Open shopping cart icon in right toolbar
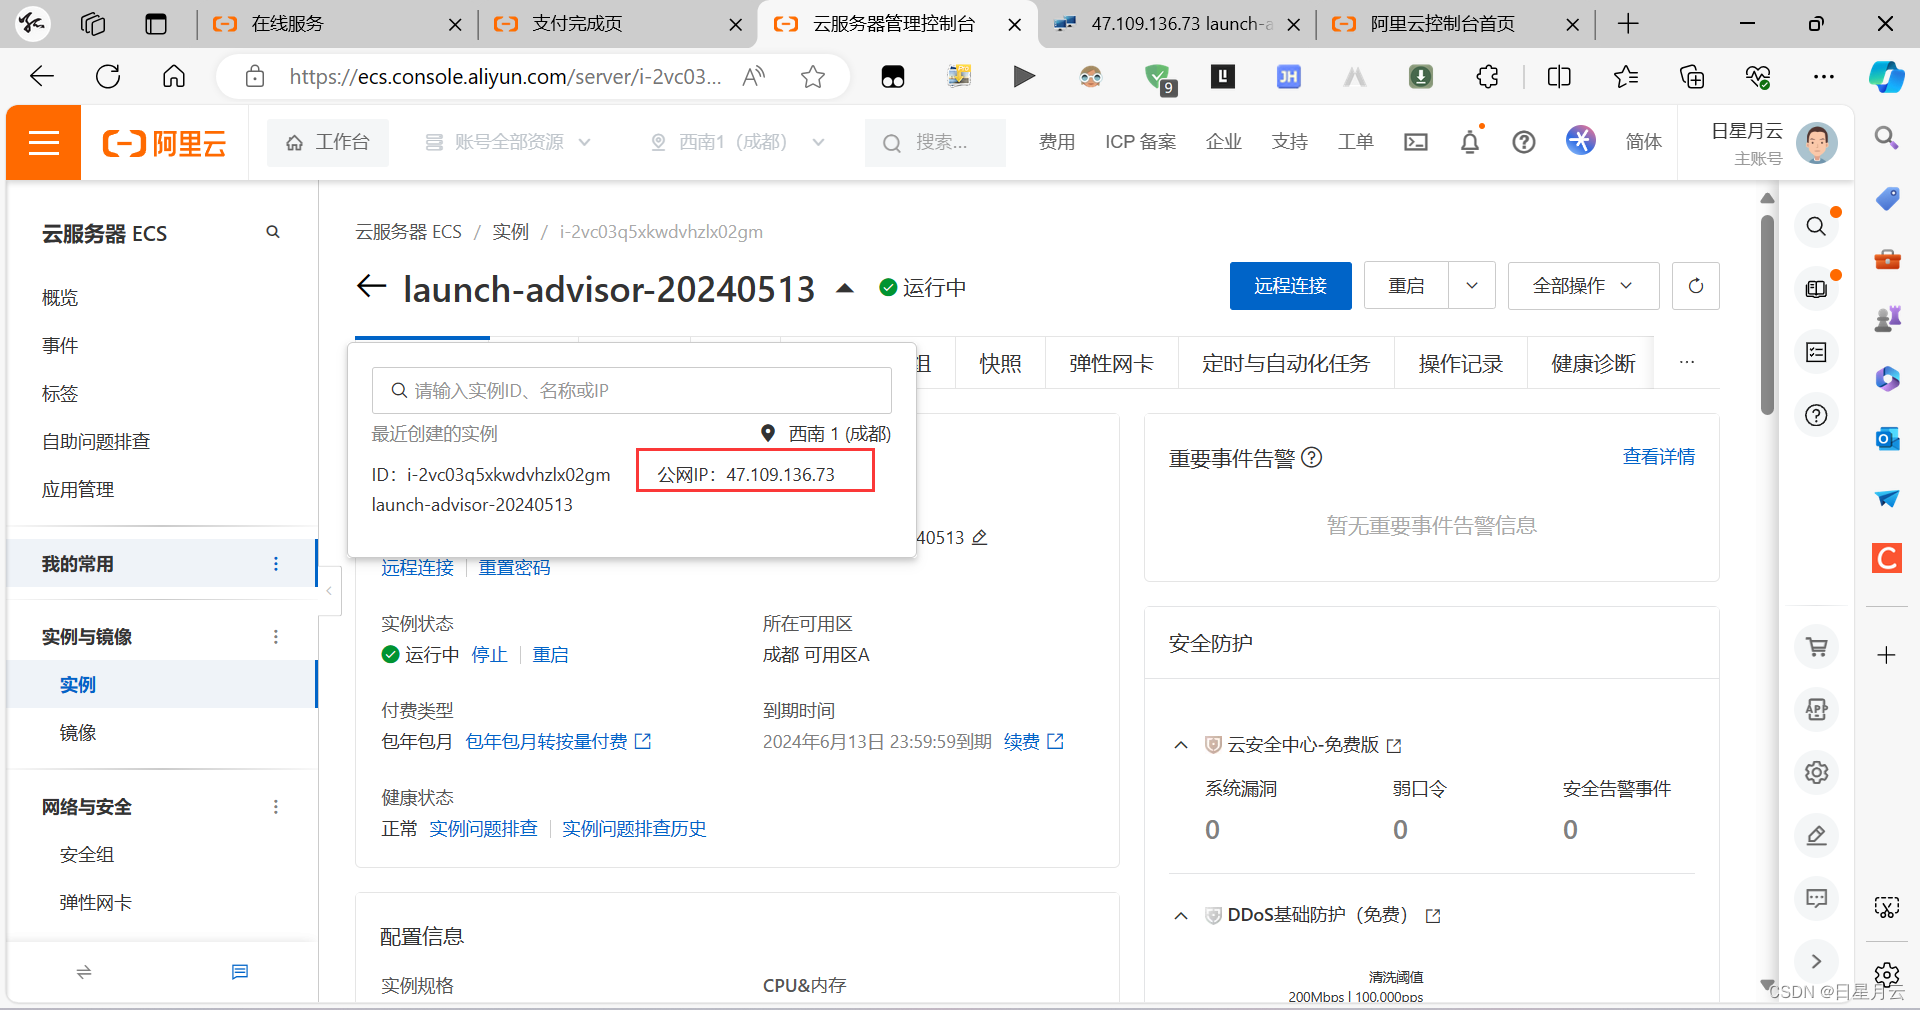The height and width of the screenshot is (1010, 1920). pos(1817,647)
